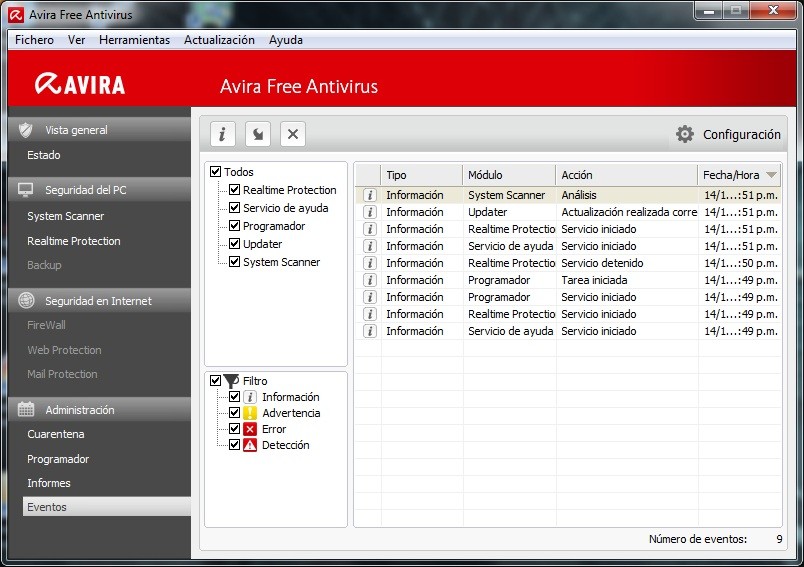Click the red Detección triangle icon
804x567 pixels.
tap(250, 445)
